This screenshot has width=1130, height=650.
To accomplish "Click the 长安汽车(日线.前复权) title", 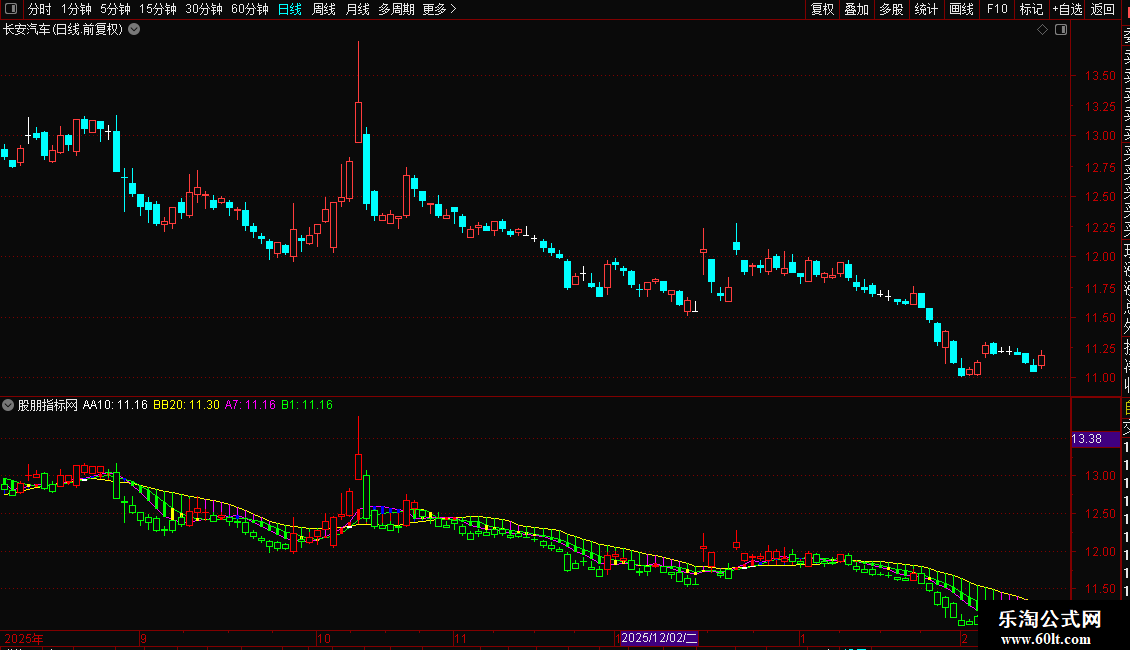I will click(63, 30).
